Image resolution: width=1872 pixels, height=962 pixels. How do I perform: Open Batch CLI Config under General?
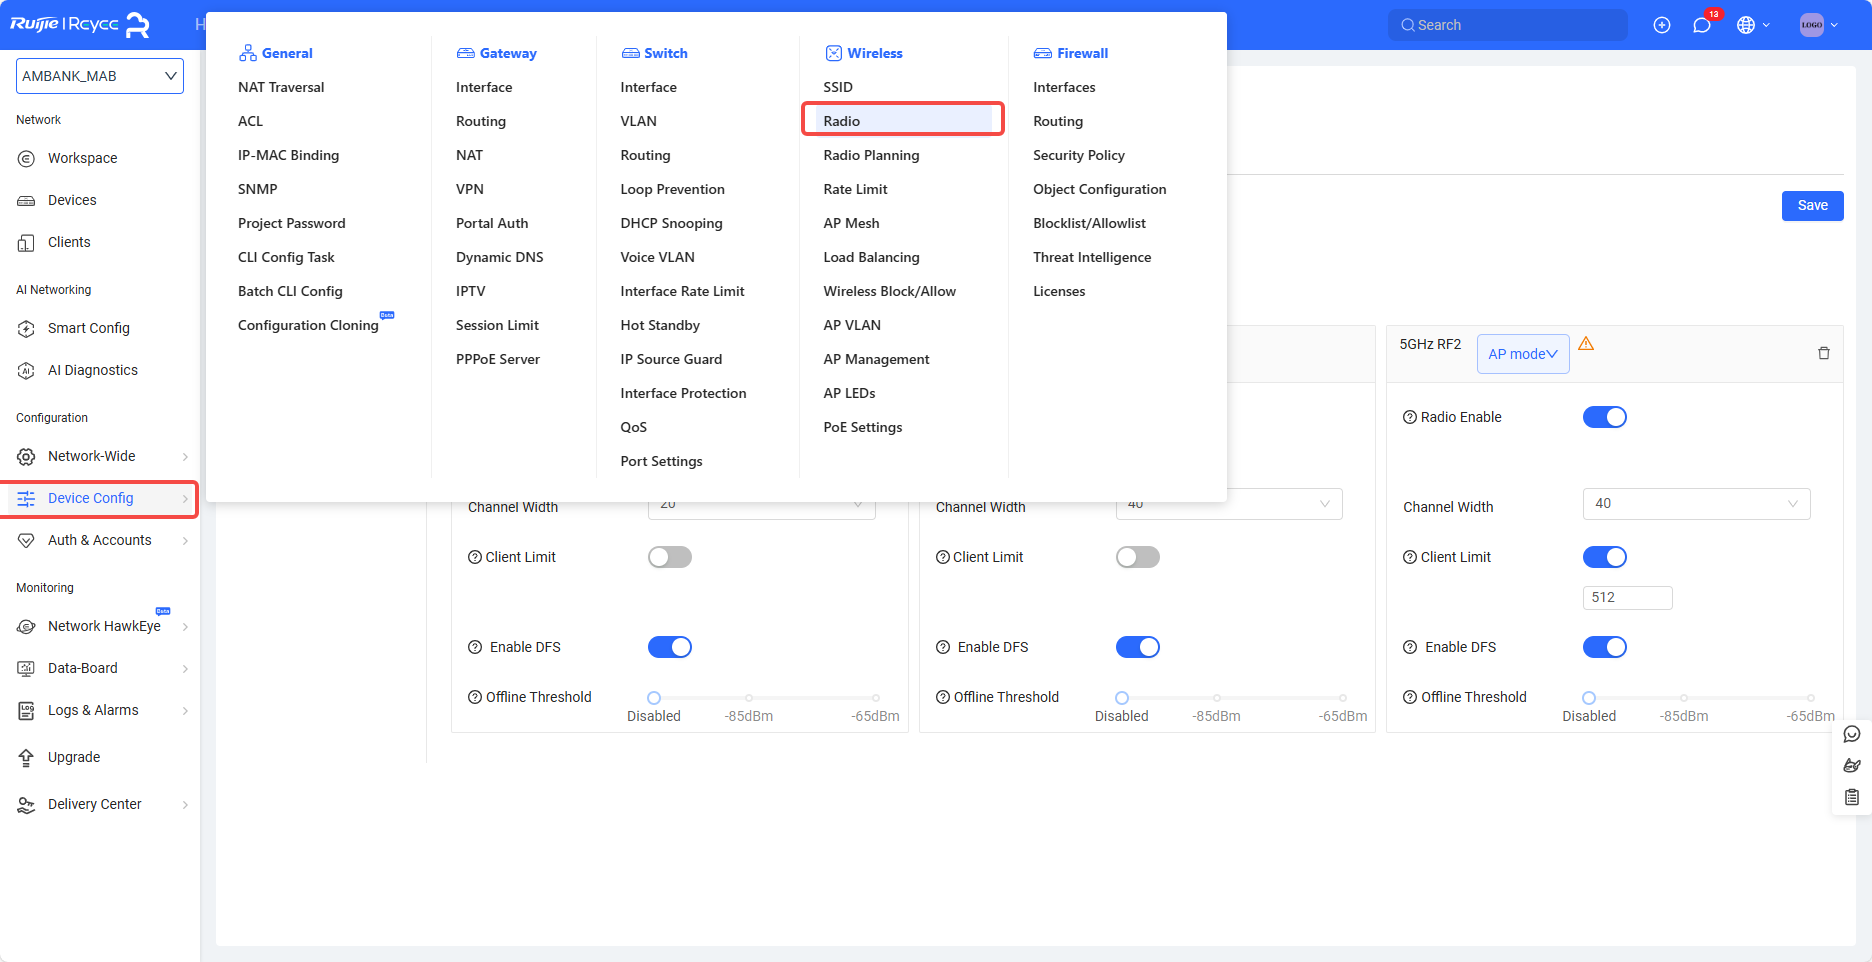290,291
